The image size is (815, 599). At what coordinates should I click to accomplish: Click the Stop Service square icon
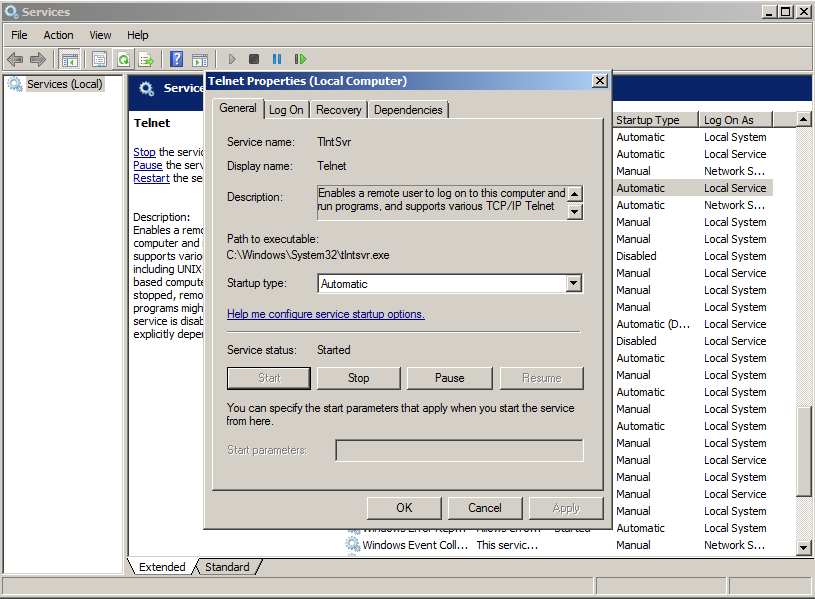(x=254, y=59)
